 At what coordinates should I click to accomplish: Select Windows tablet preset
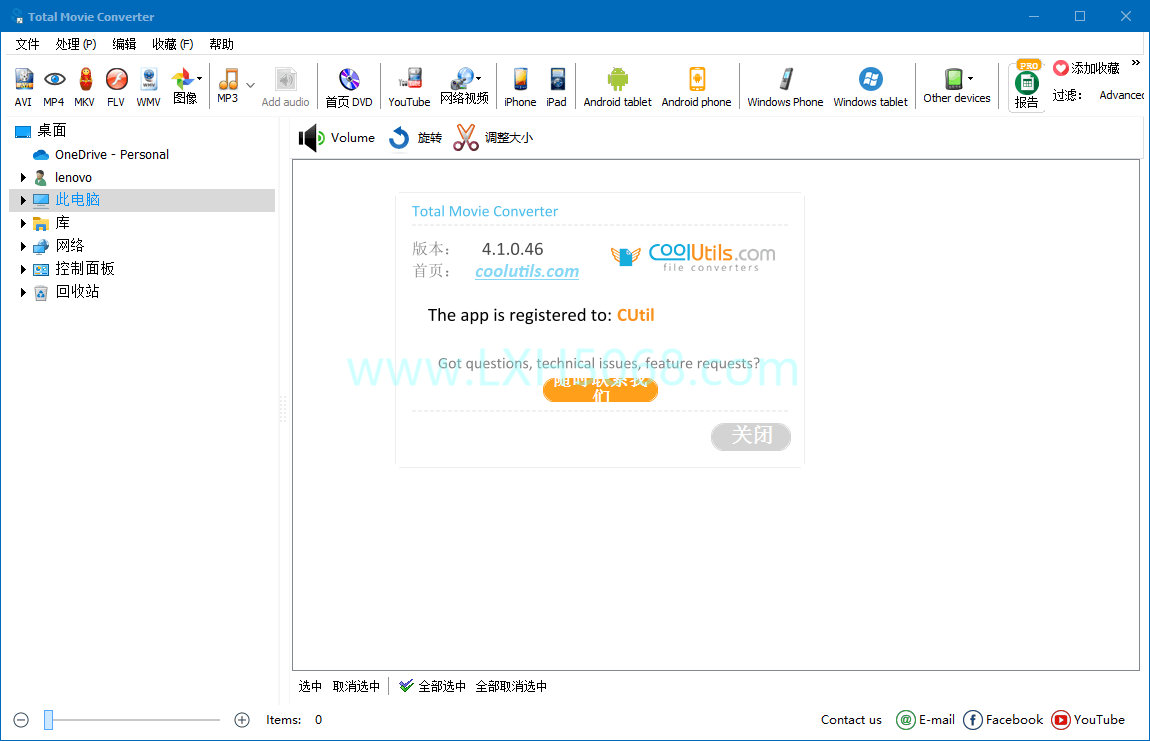click(871, 87)
